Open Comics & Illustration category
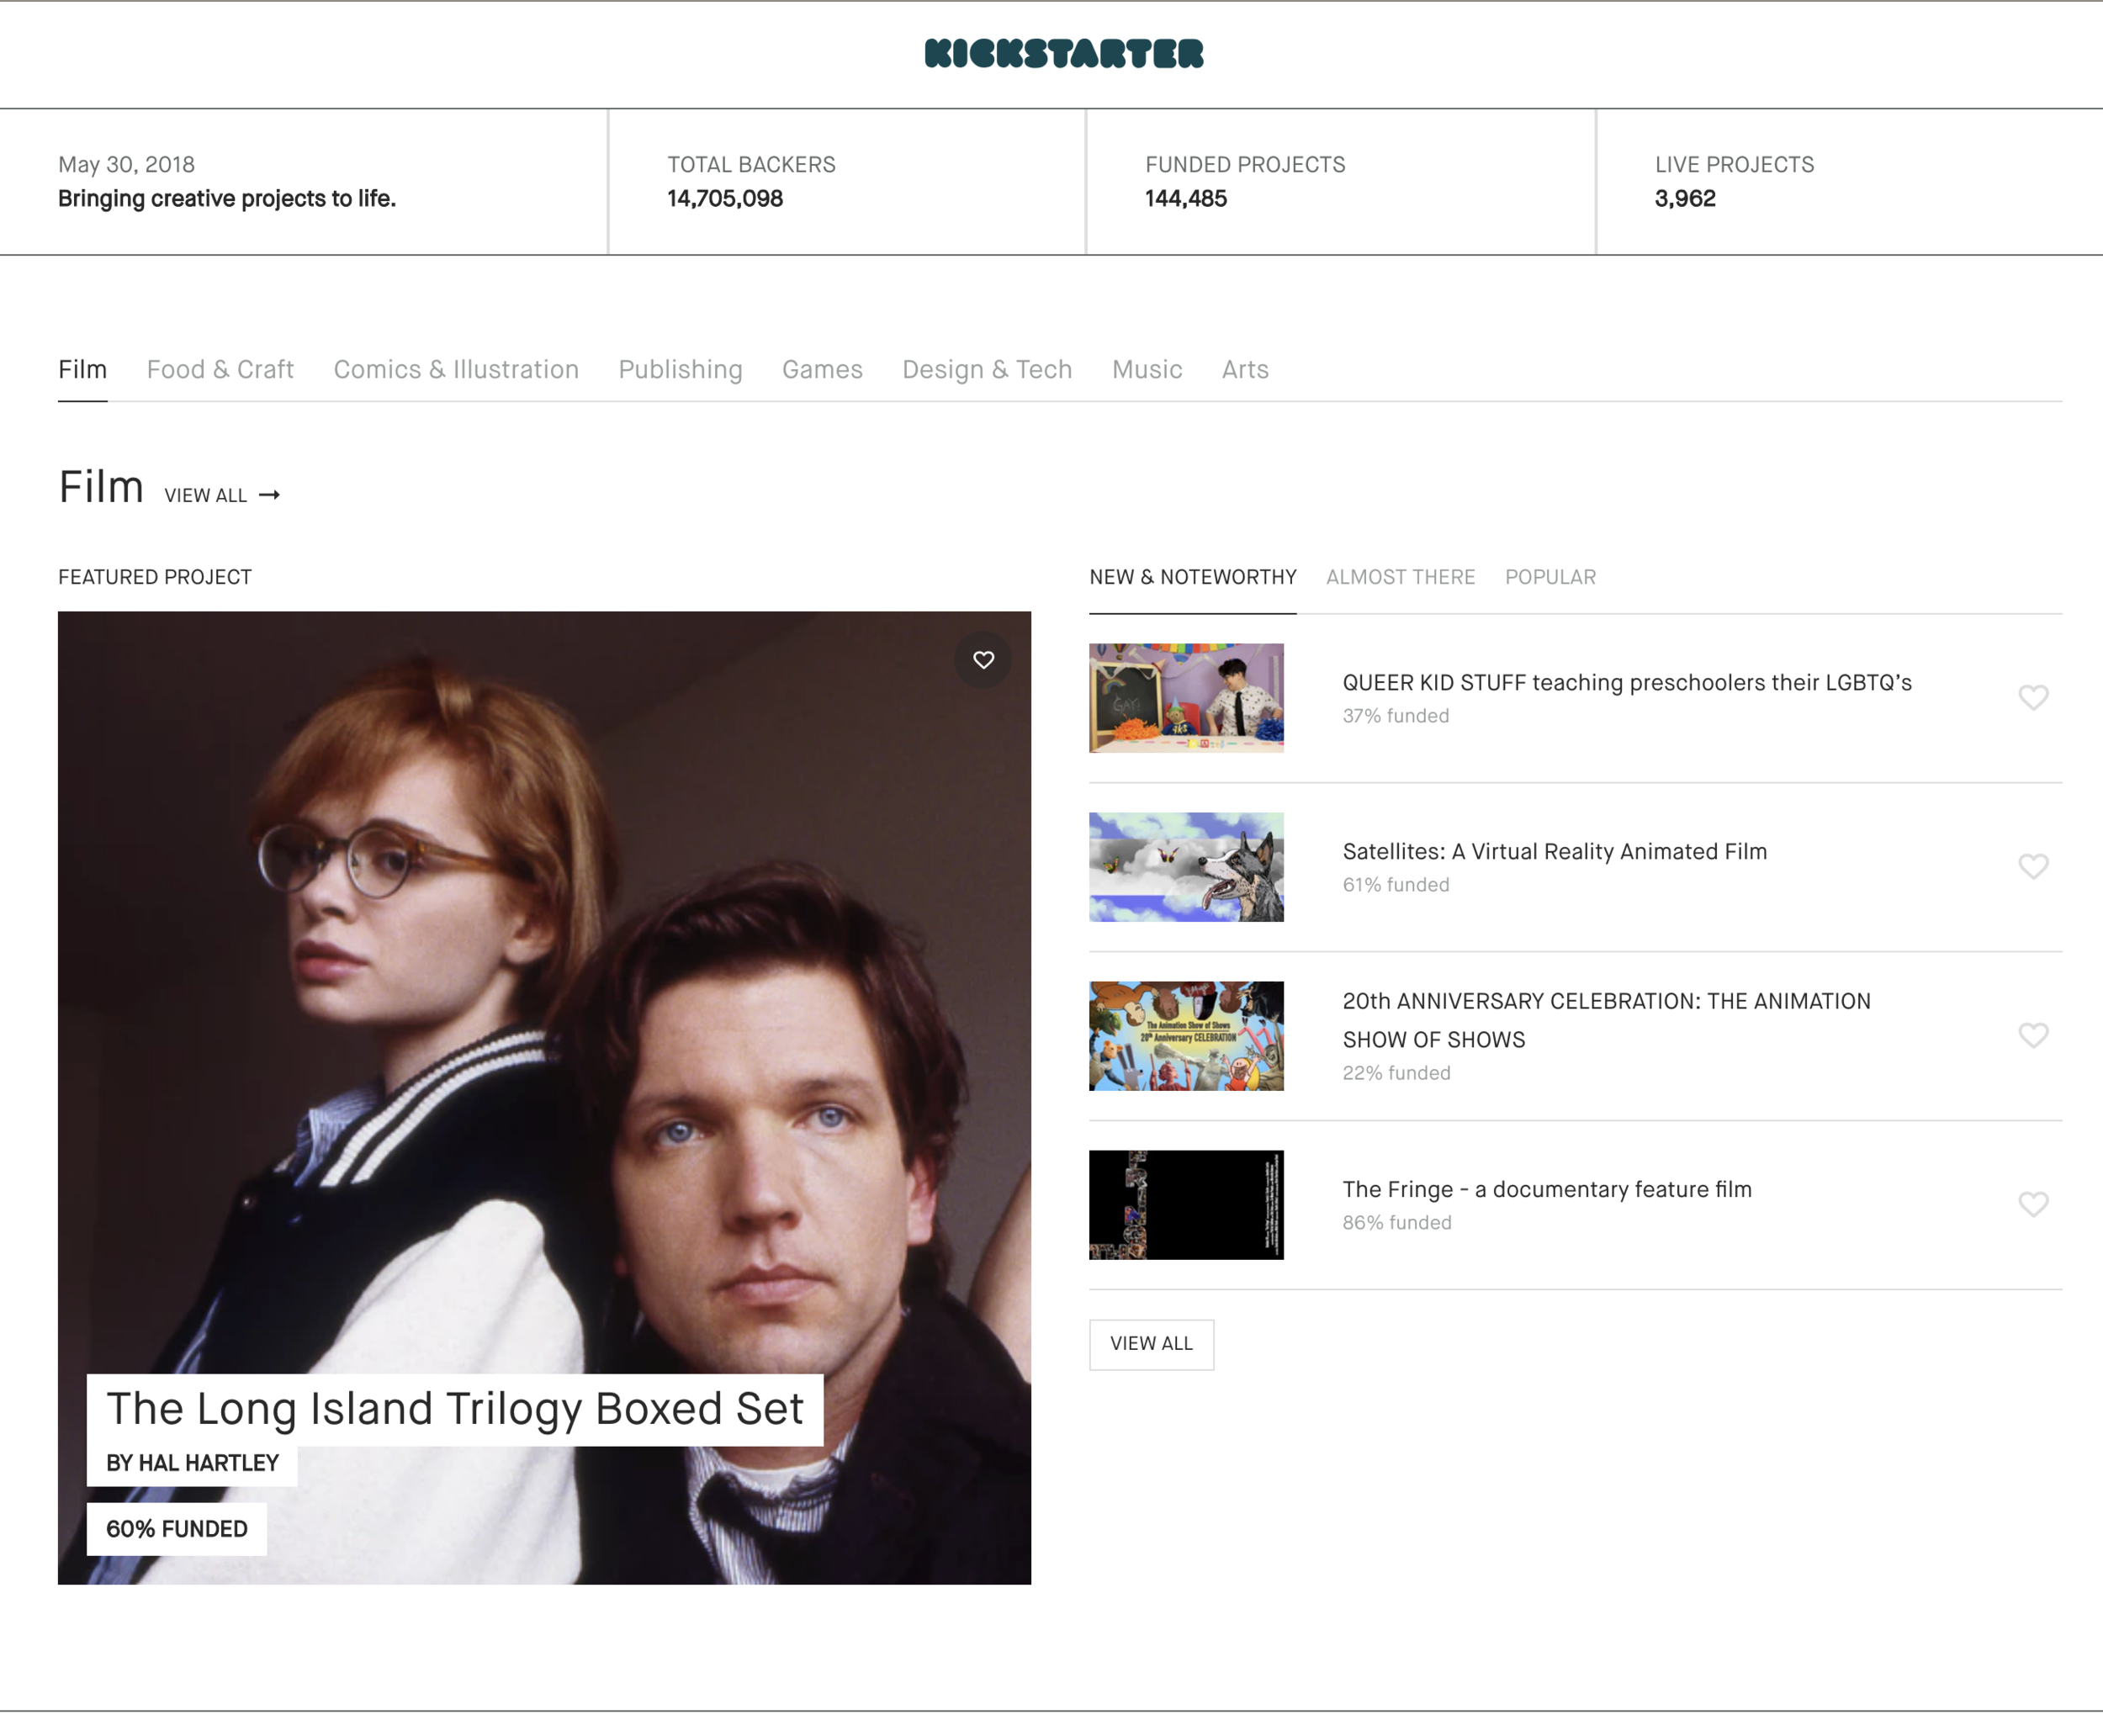 456,370
